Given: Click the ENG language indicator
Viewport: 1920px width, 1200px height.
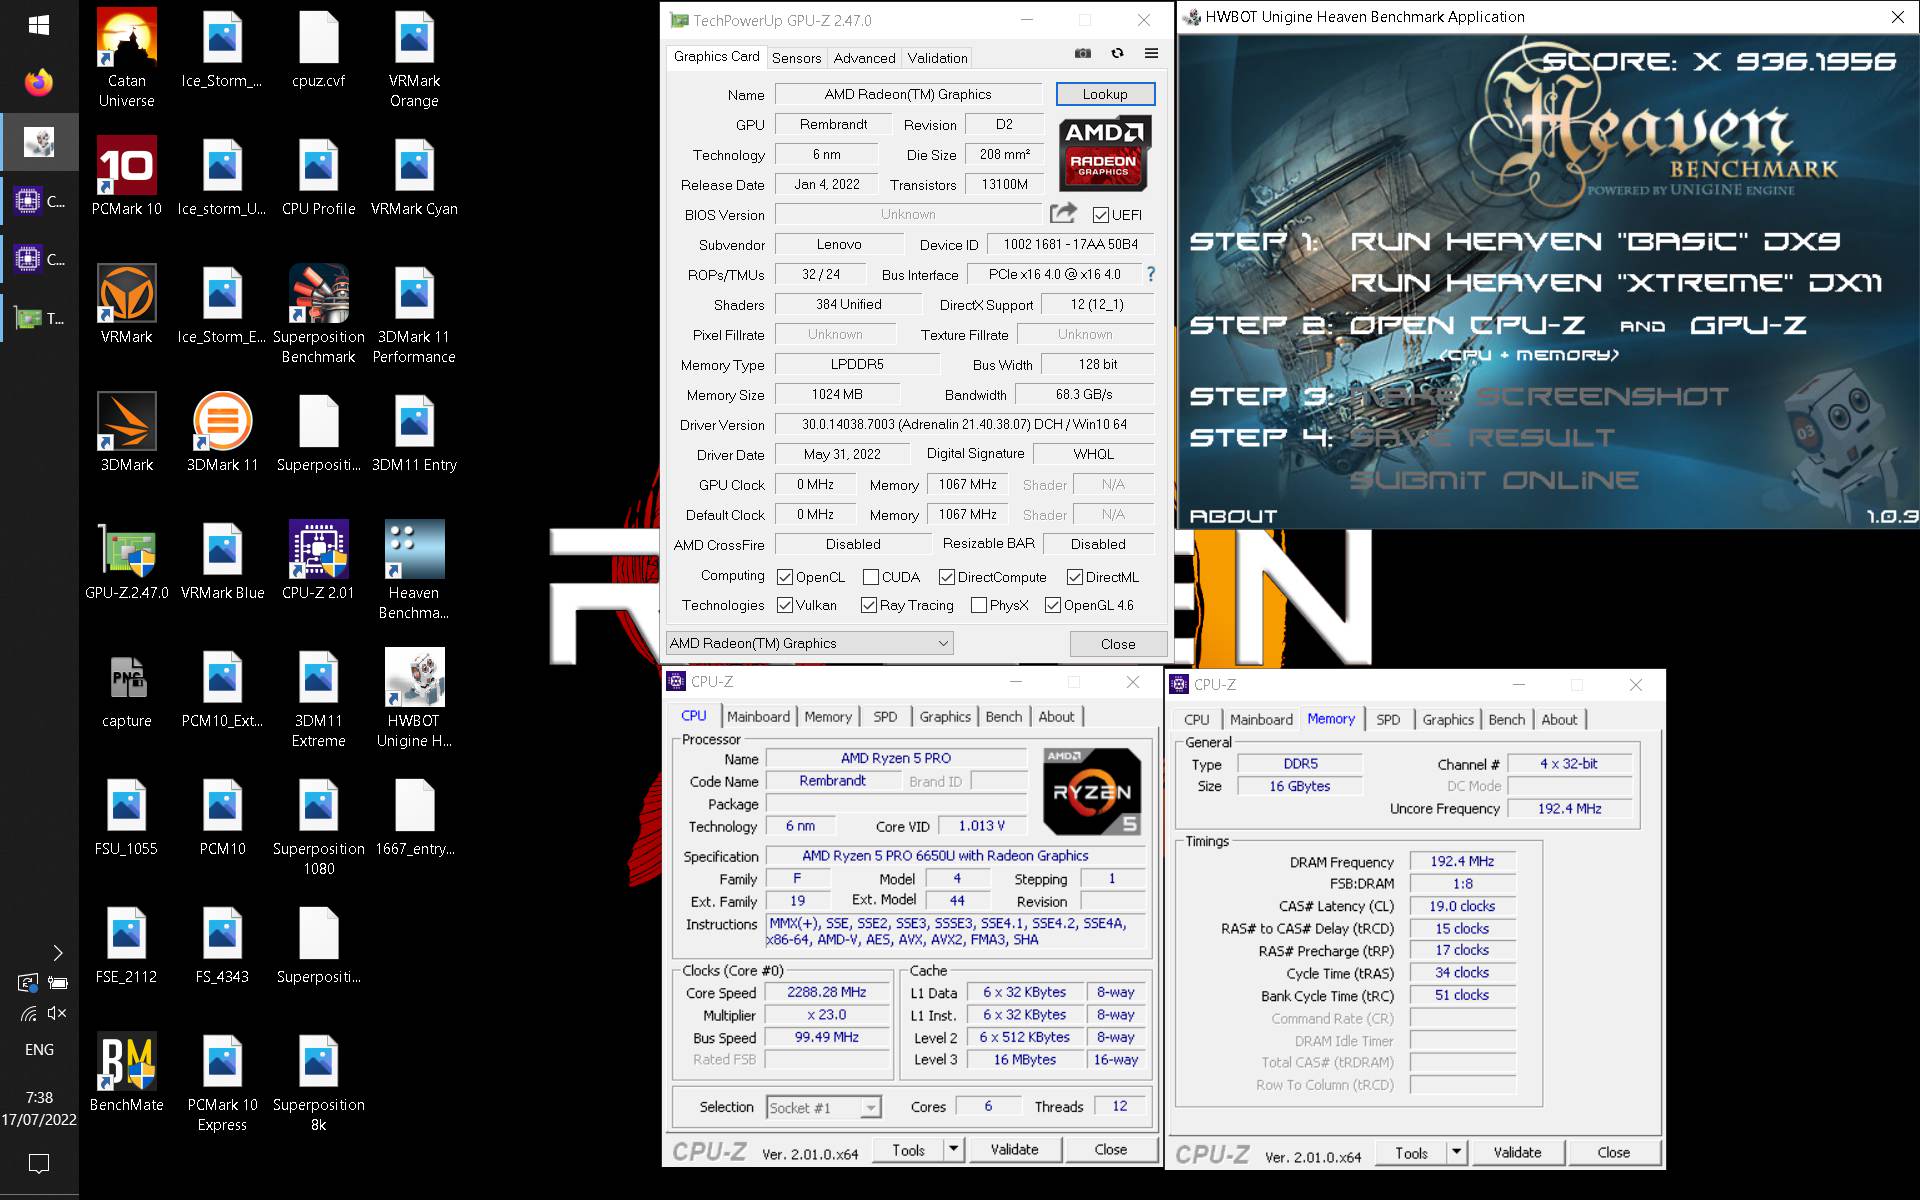Looking at the screenshot, I should point(39,1049).
